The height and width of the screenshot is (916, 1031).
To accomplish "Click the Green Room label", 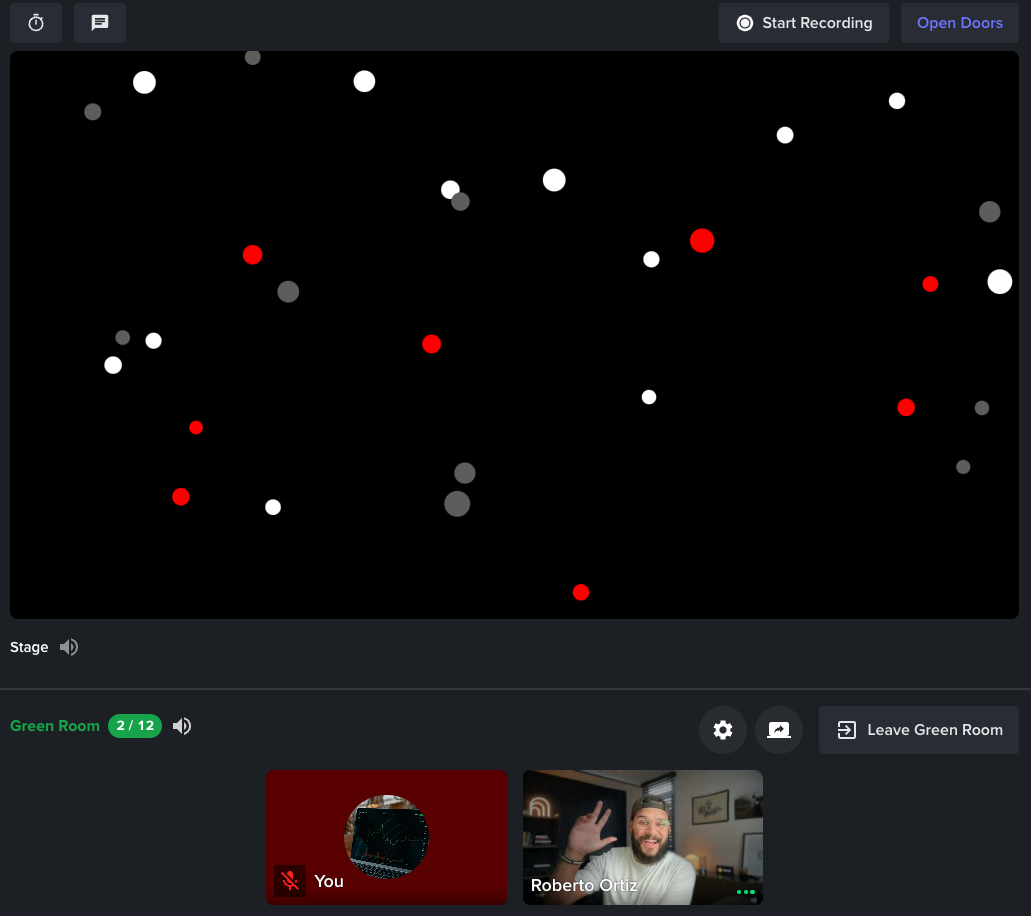I will pyautogui.click(x=55, y=726).
